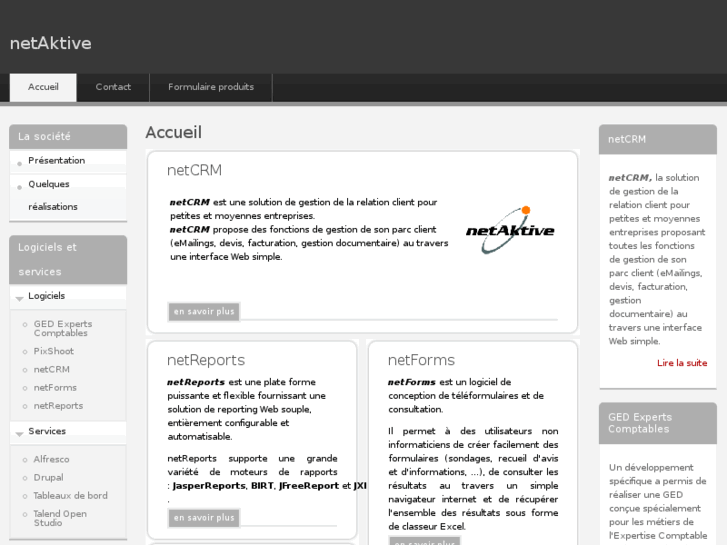The width and height of the screenshot is (727, 545).
Task: Click netCRM block header on right
Action: tap(657, 139)
